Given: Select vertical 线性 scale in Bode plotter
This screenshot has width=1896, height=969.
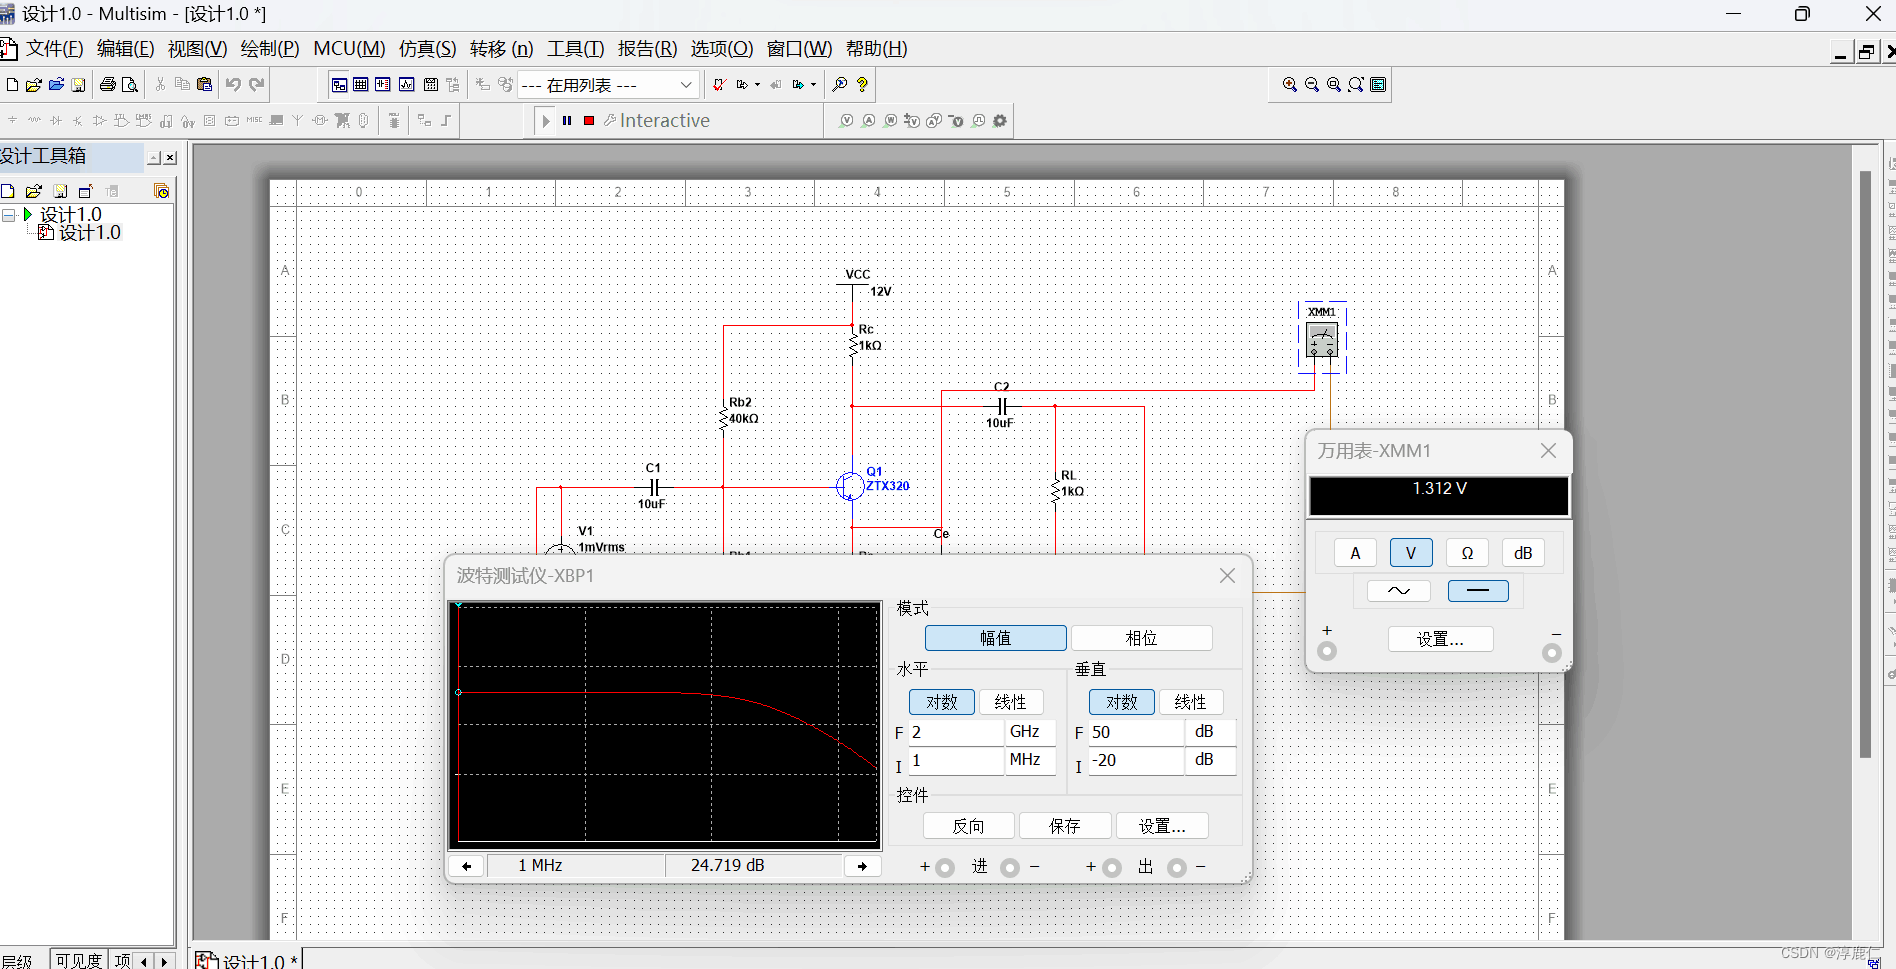Looking at the screenshot, I should click(1190, 701).
